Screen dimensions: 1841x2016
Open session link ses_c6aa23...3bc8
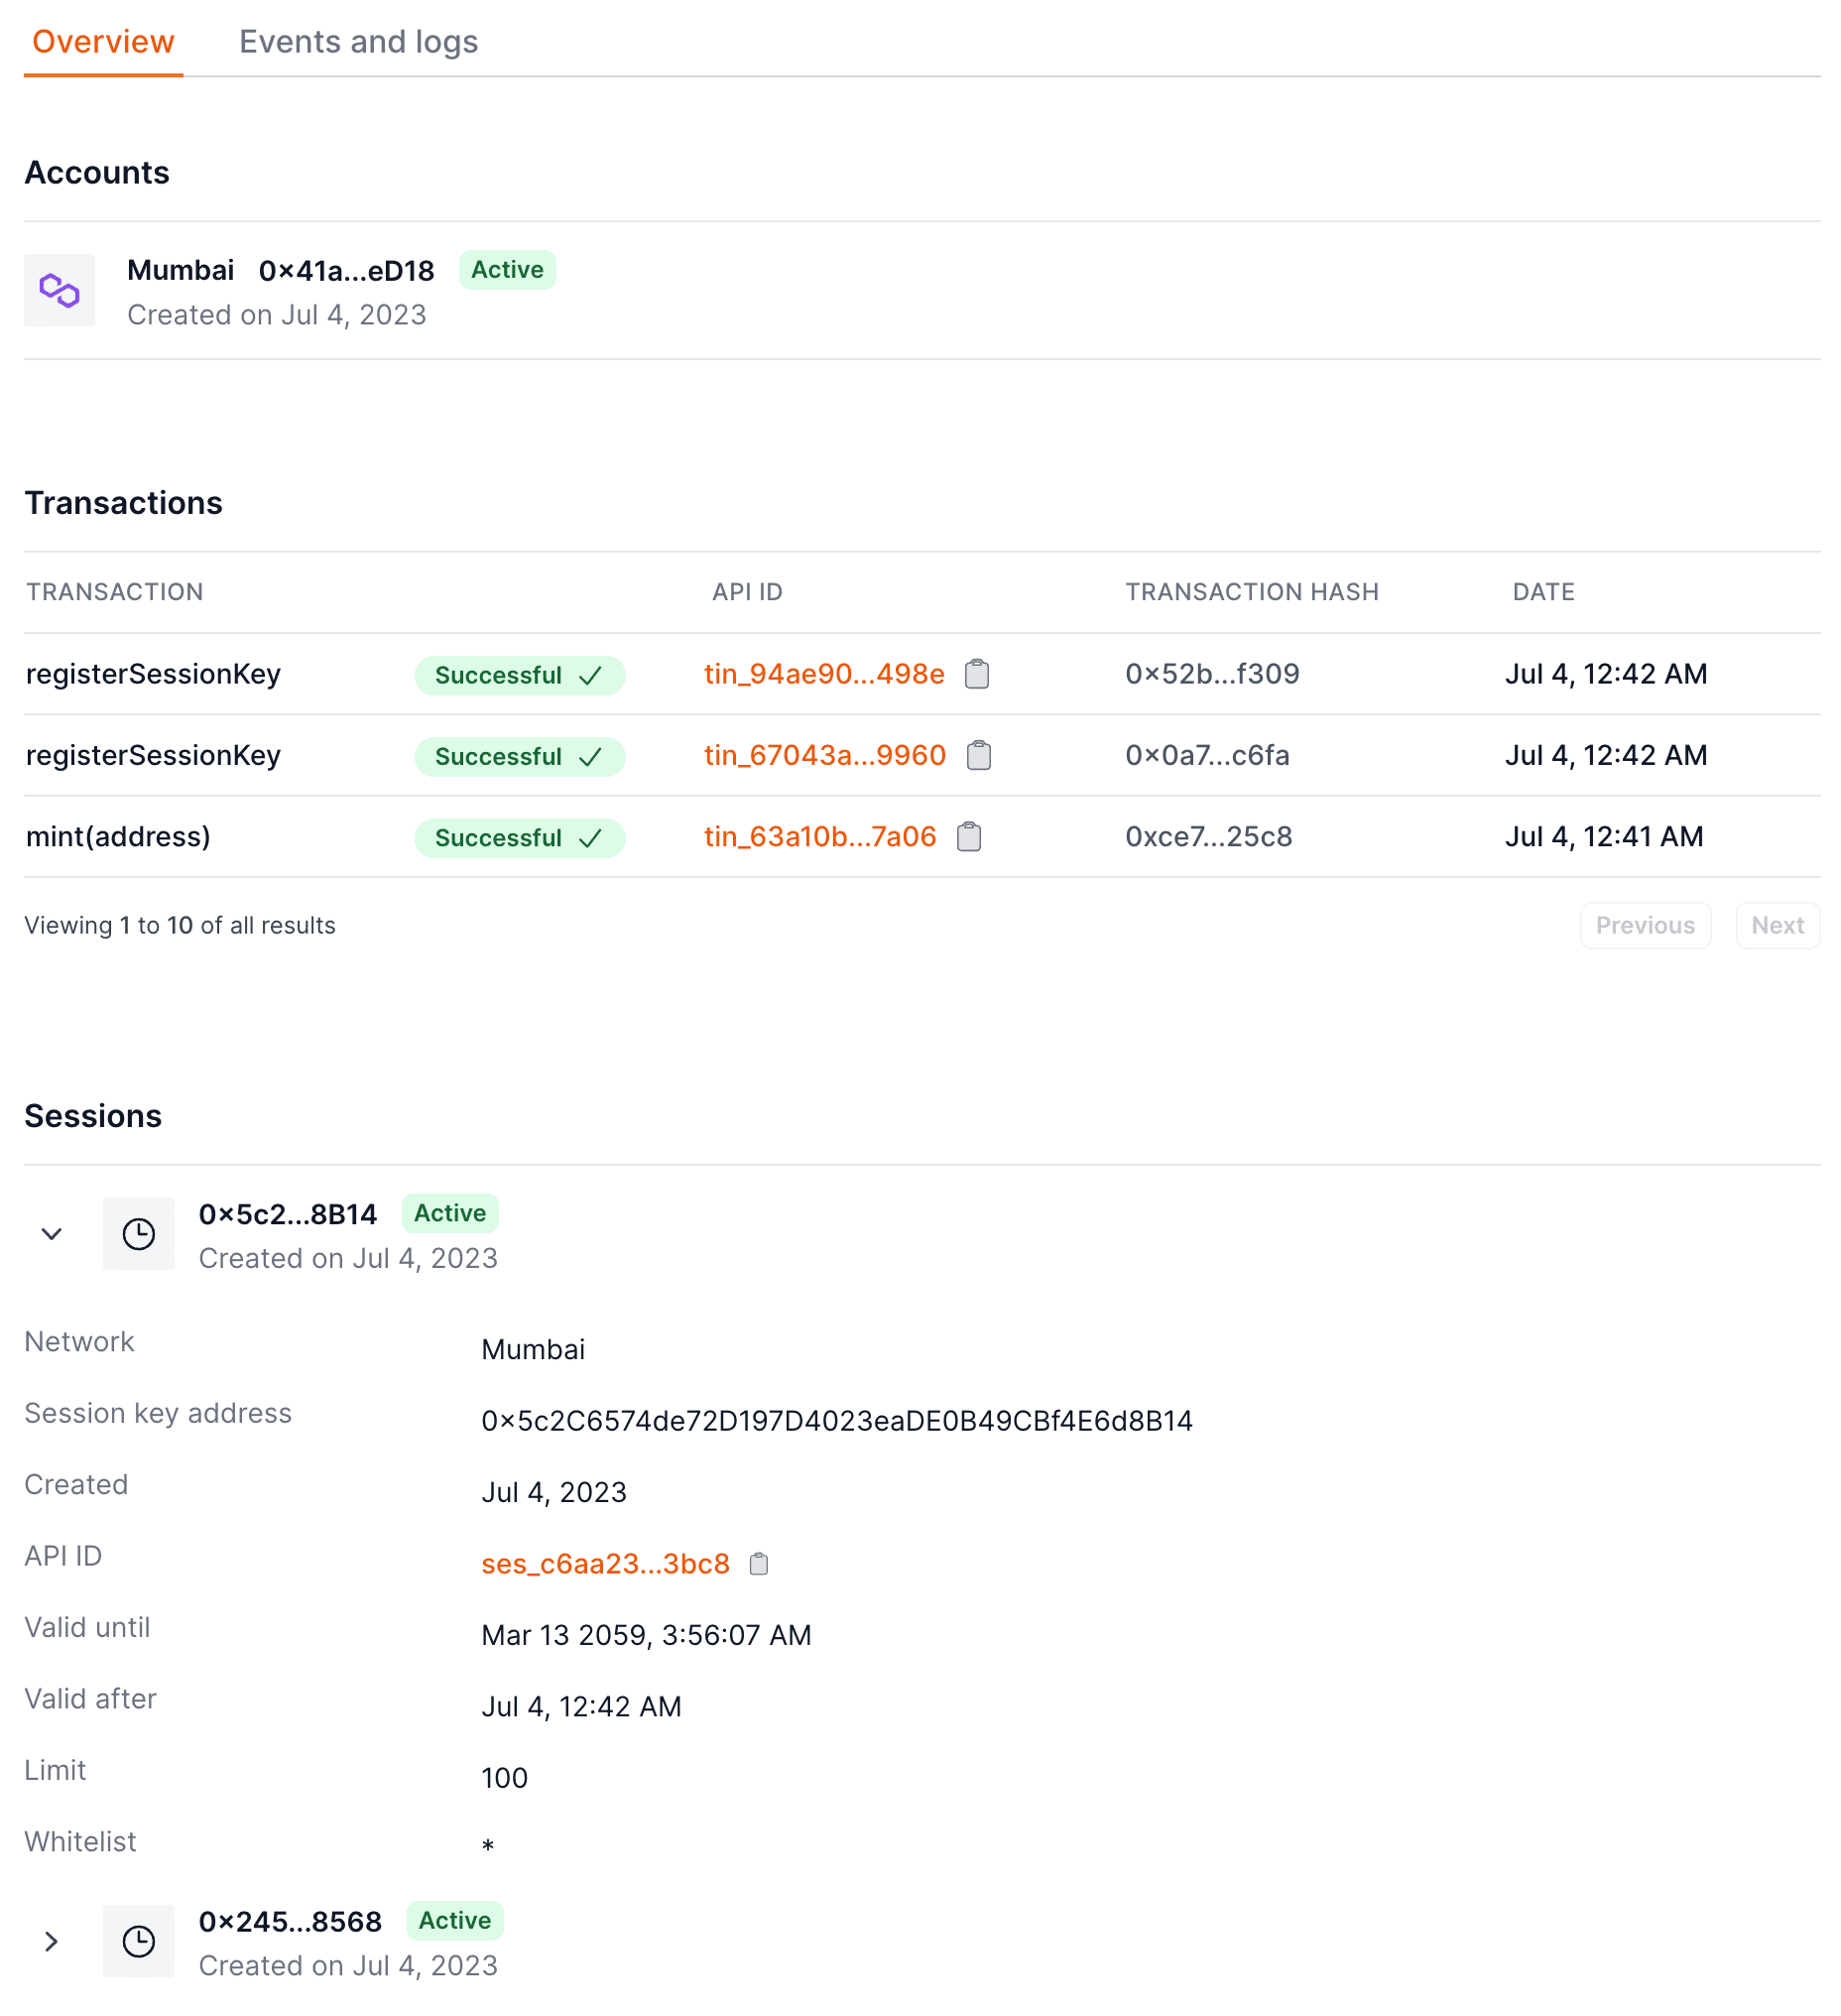pos(605,1565)
